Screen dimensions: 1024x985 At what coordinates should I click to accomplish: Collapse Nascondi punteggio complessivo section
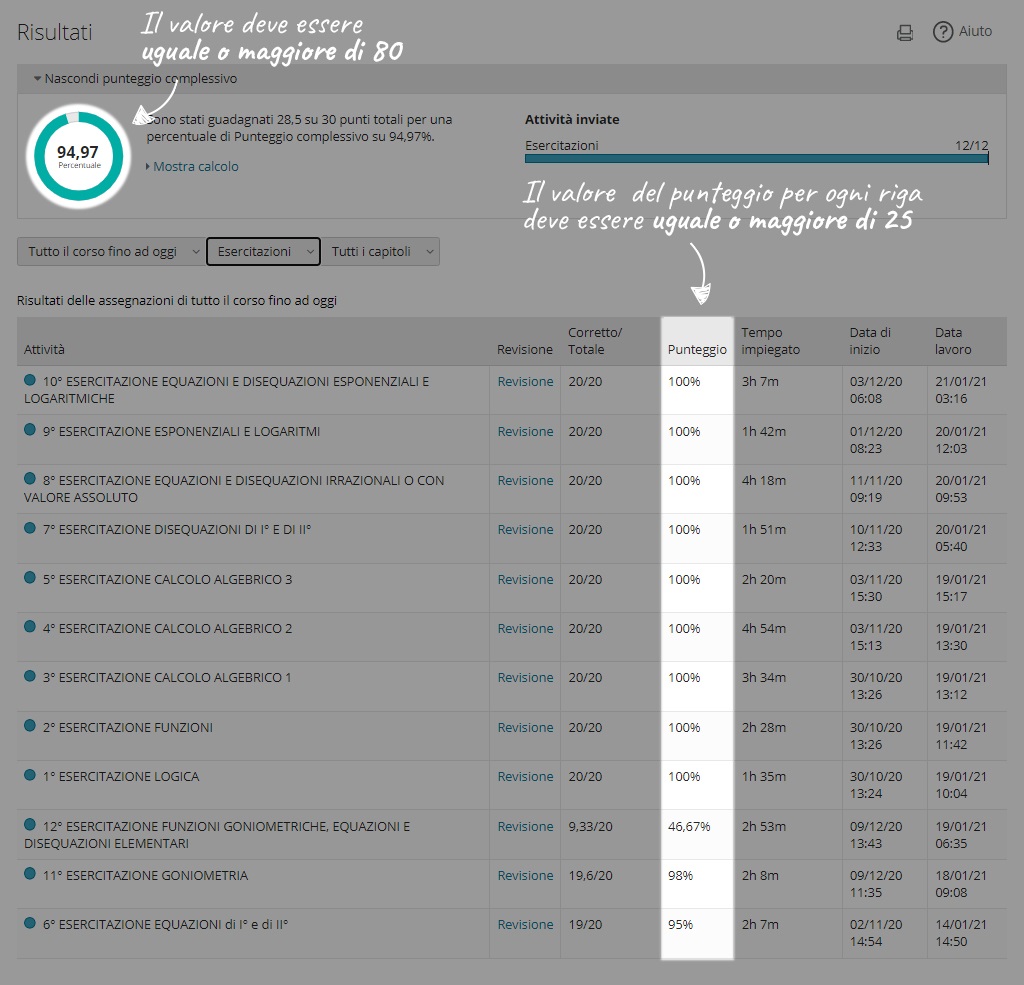point(135,78)
